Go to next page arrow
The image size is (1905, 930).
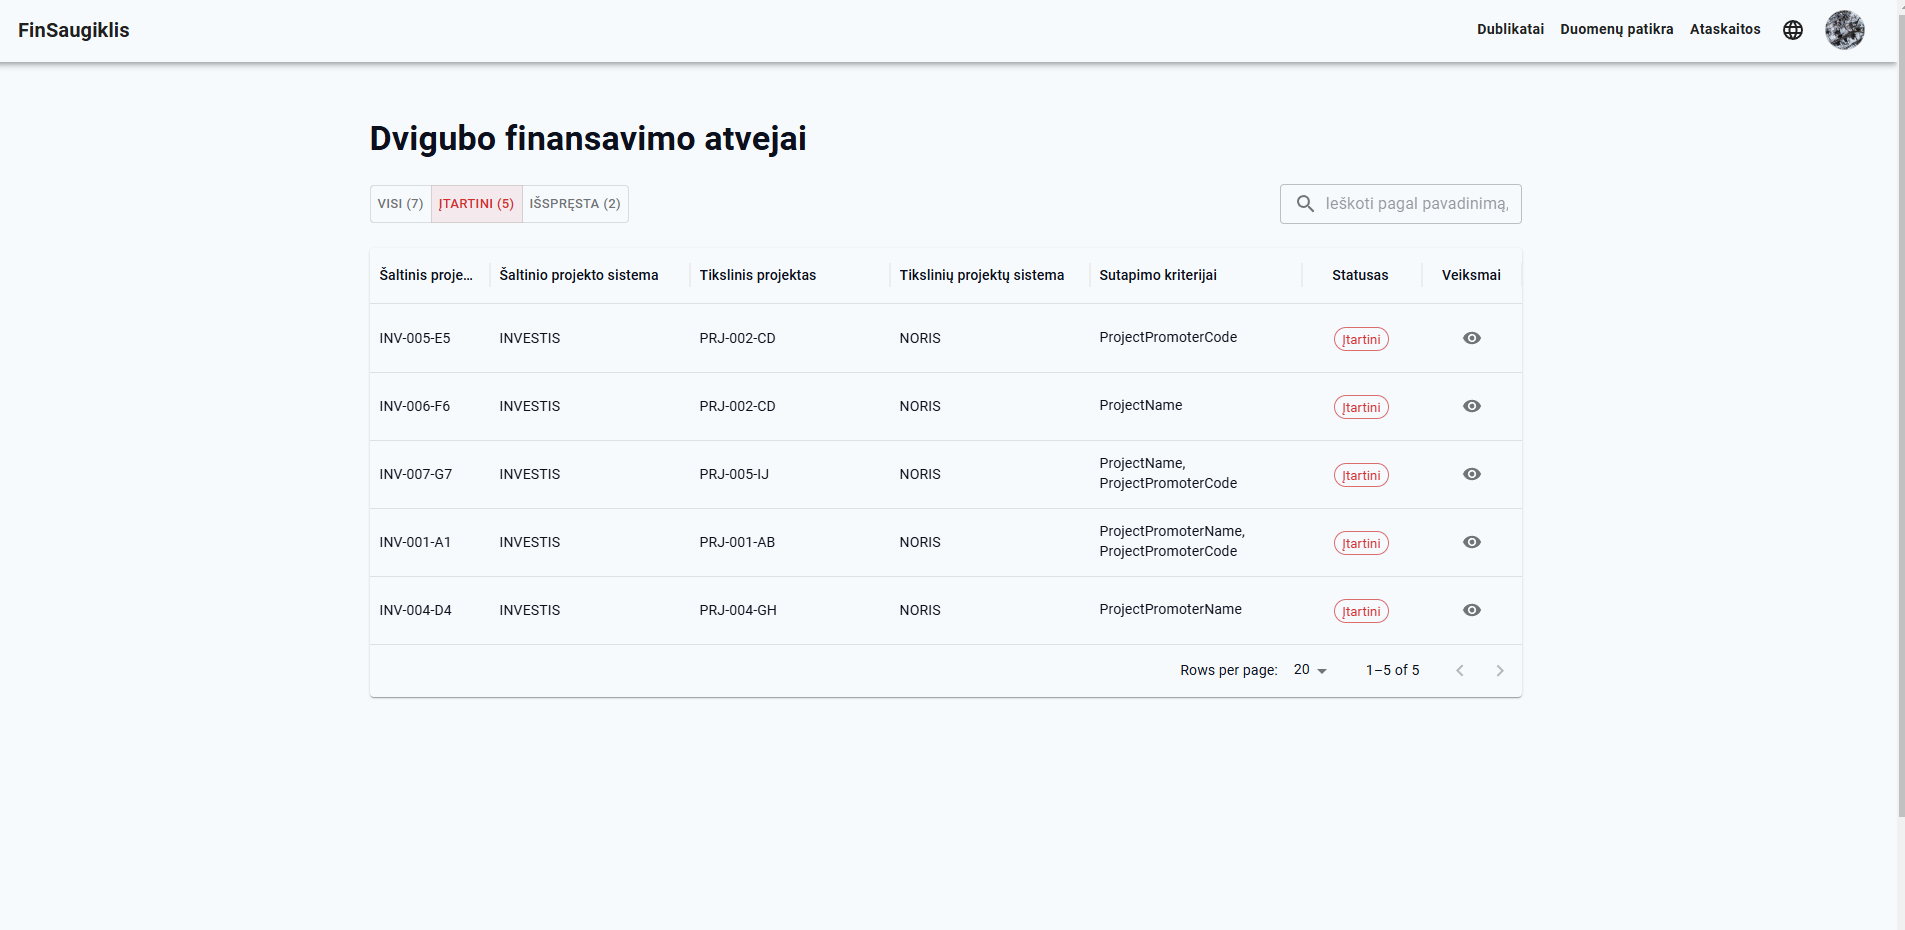click(1500, 671)
